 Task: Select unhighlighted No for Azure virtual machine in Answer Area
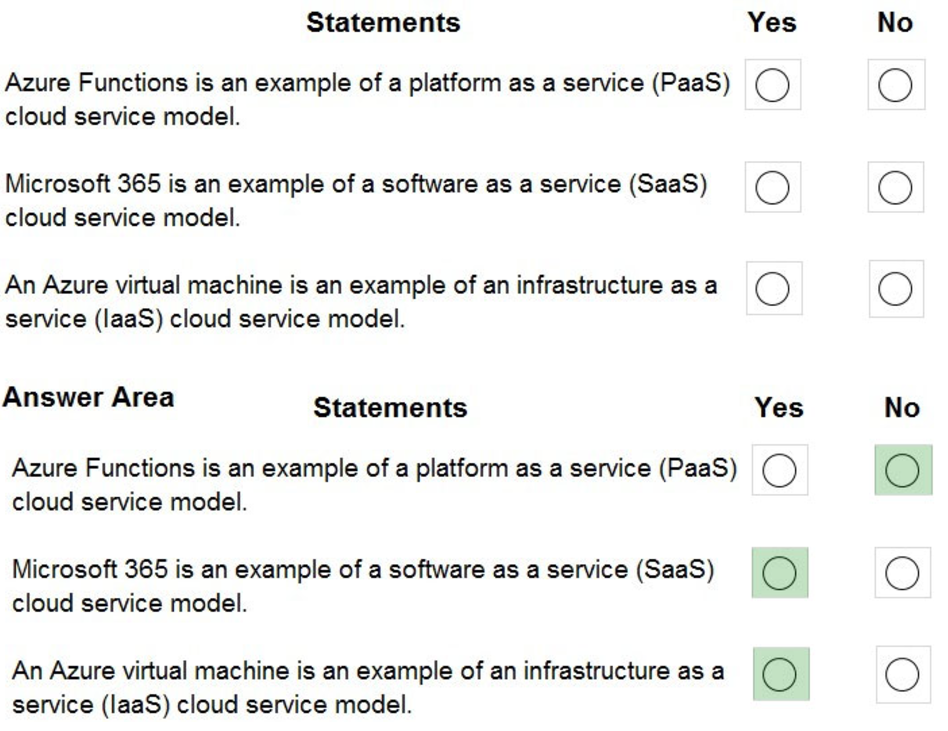[902, 675]
